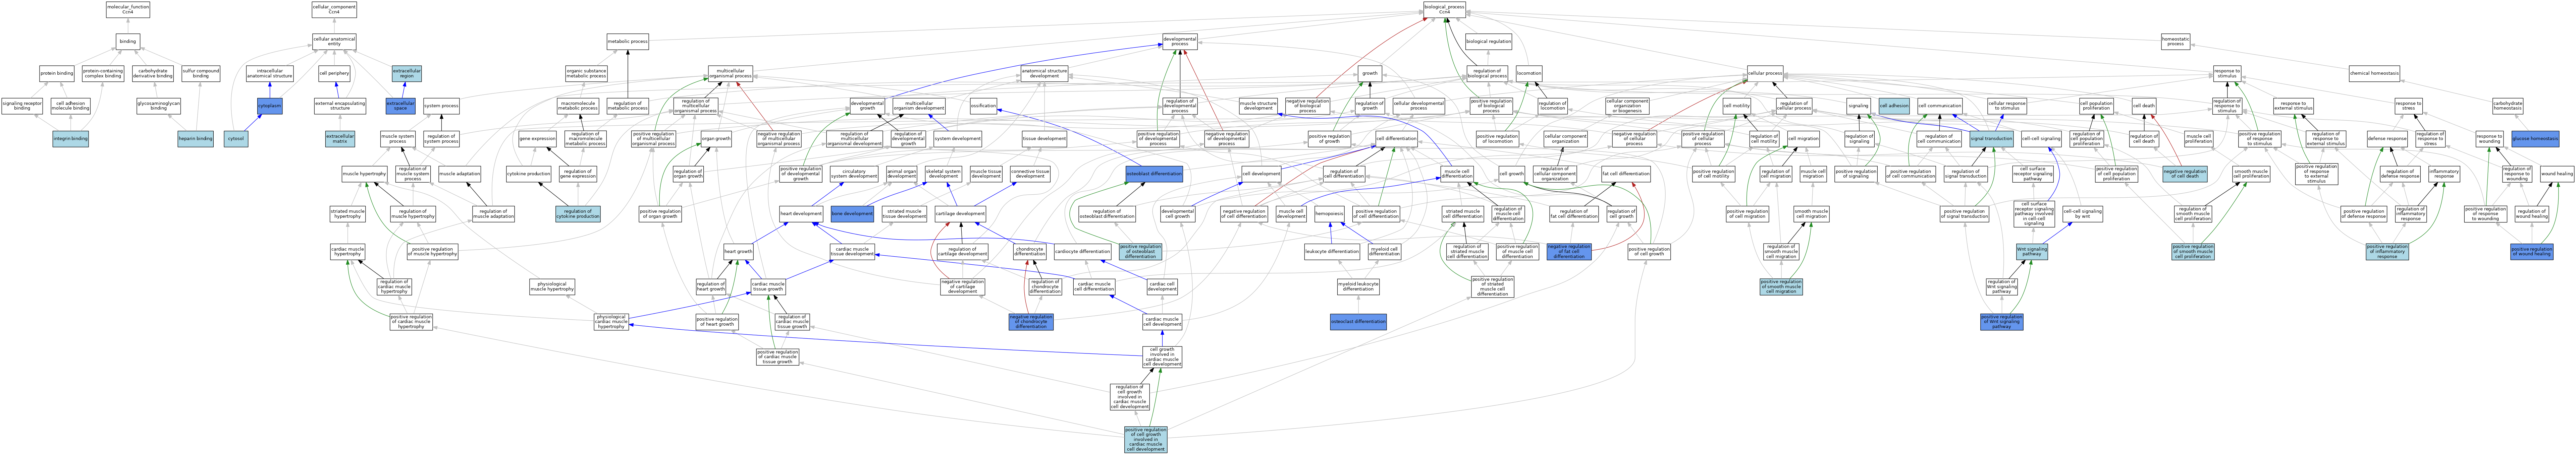
Task: Click the molecular_function root node
Action: click(128, 10)
